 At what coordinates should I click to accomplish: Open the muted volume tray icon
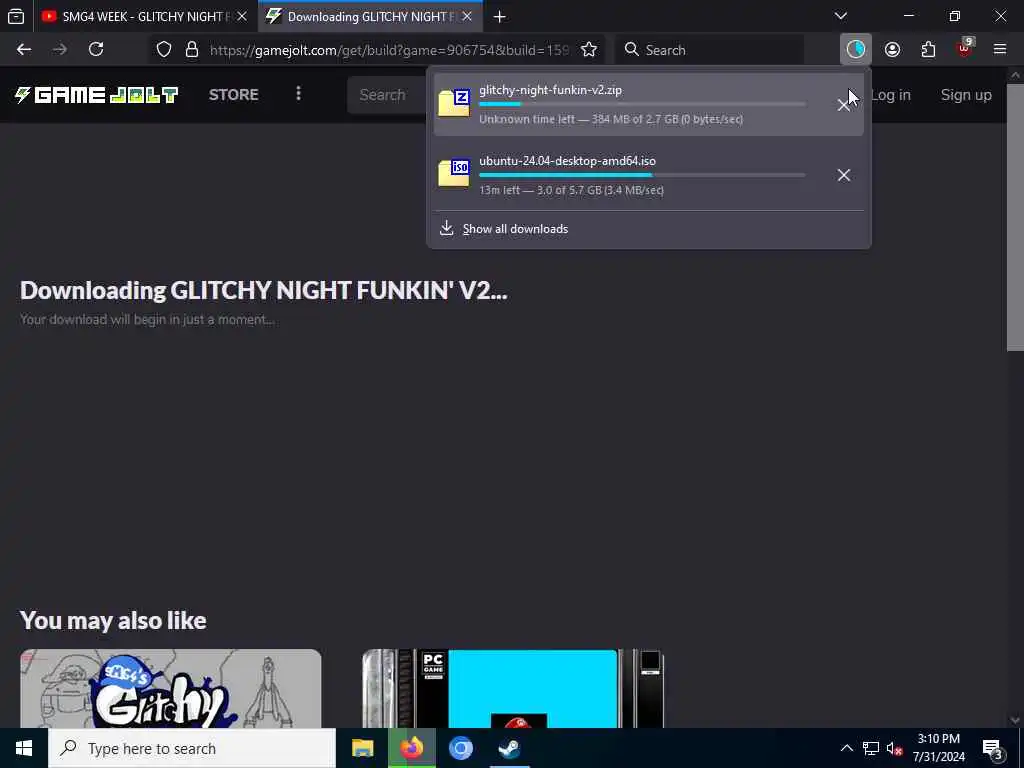point(895,748)
